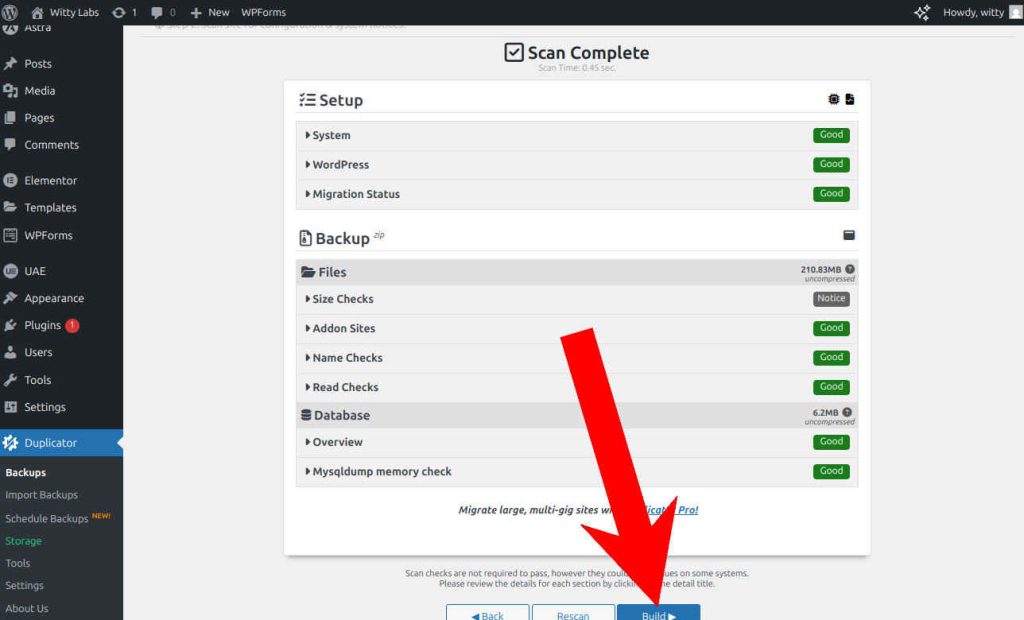Click the Users person icon
The width and height of the screenshot is (1024, 620).
pyautogui.click(x=10, y=352)
